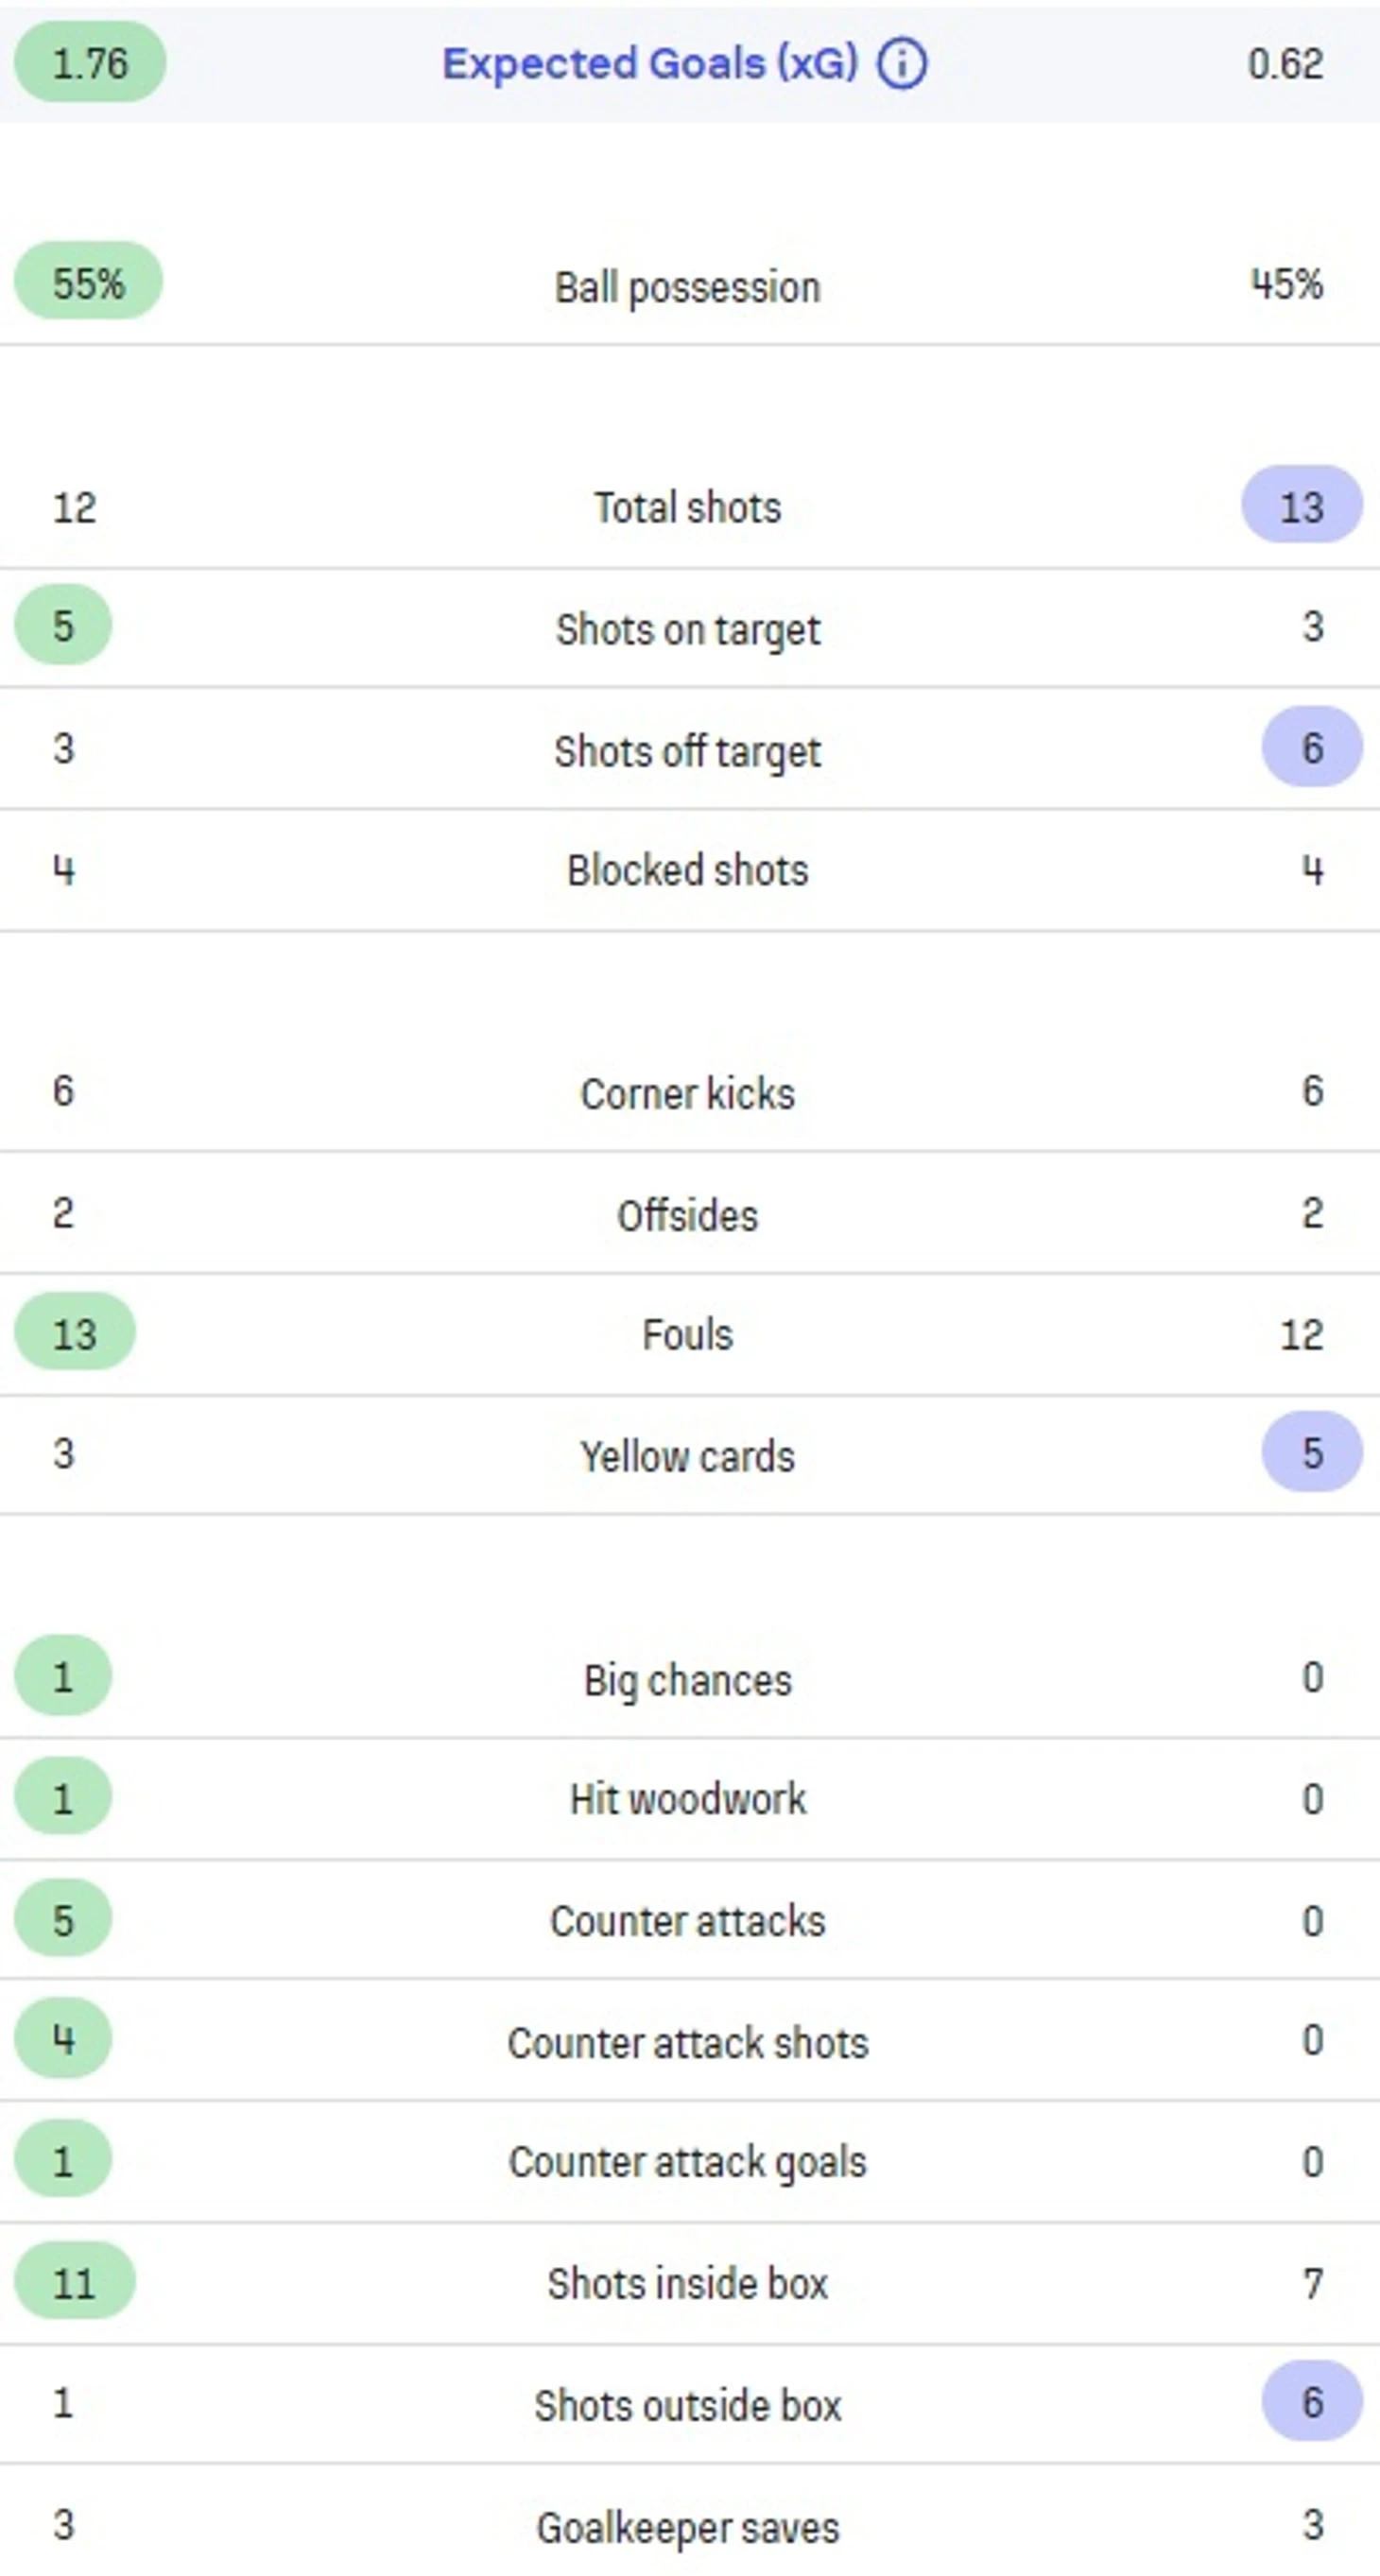Image resolution: width=1380 pixels, height=2576 pixels.
Task: Click the Expected Goals (xG) heading
Action: pos(650,64)
